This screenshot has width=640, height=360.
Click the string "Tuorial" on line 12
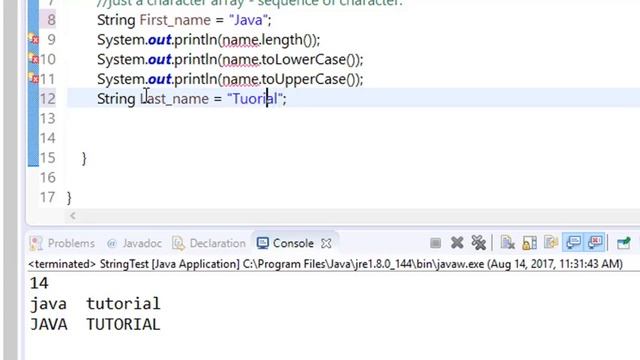255,99
